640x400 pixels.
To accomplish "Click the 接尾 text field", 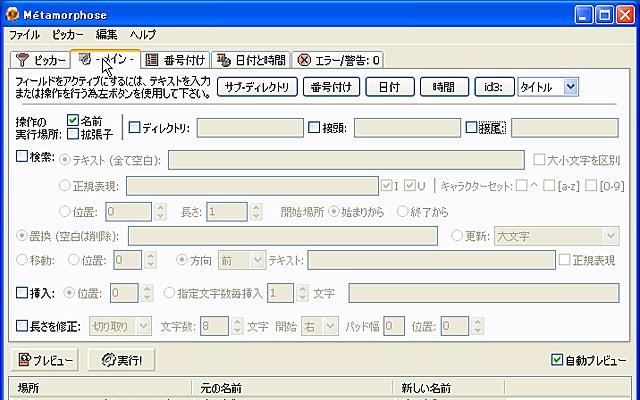I will [565, 128].
